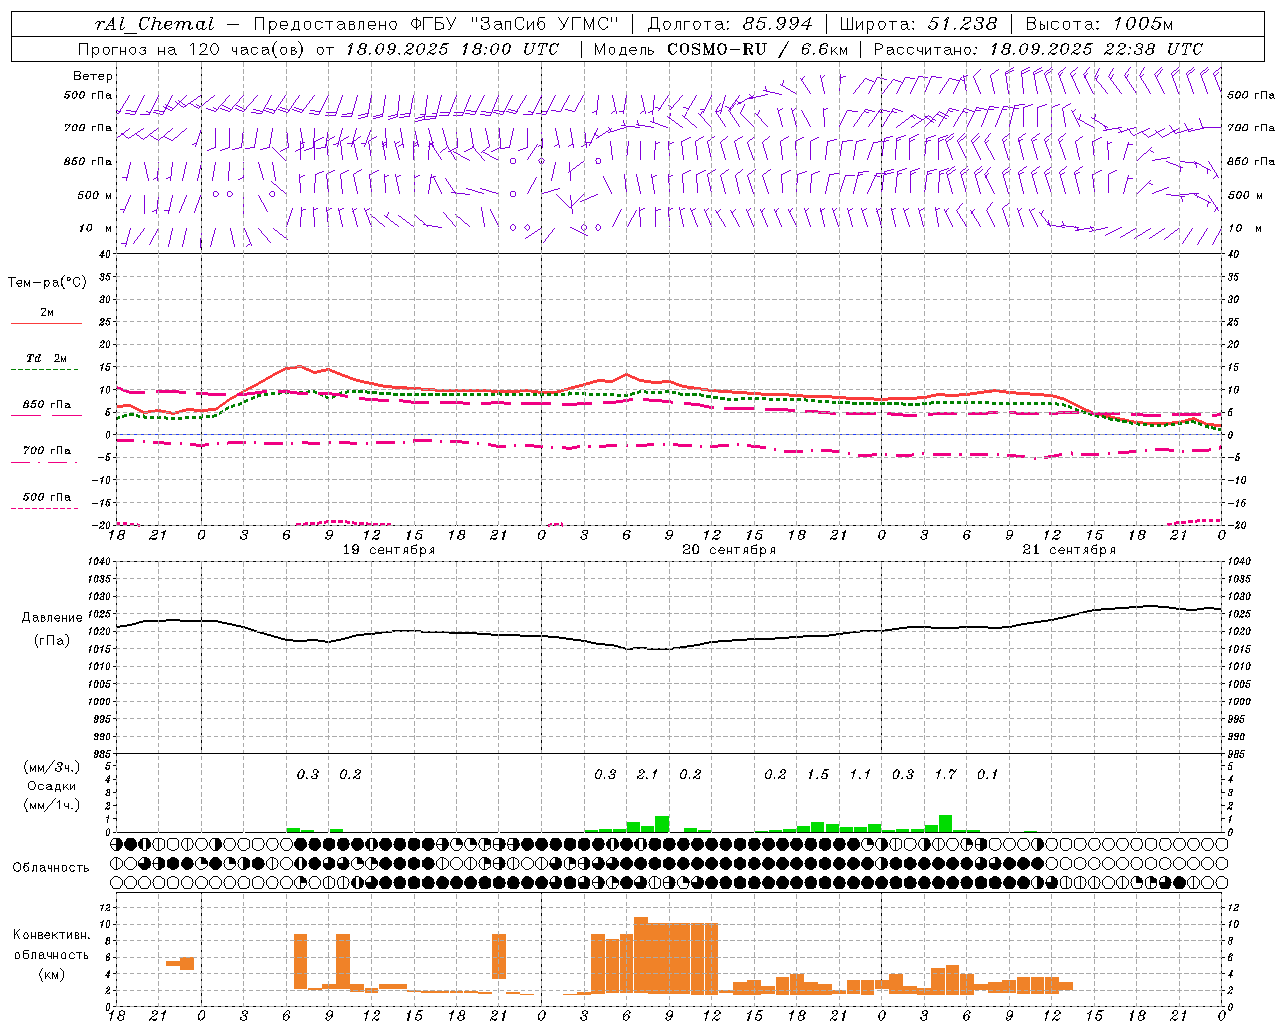The width and height of the screenshot is (1280, 1024).
Task: Click the model name COSMO-RU
Action: (717, 49)
